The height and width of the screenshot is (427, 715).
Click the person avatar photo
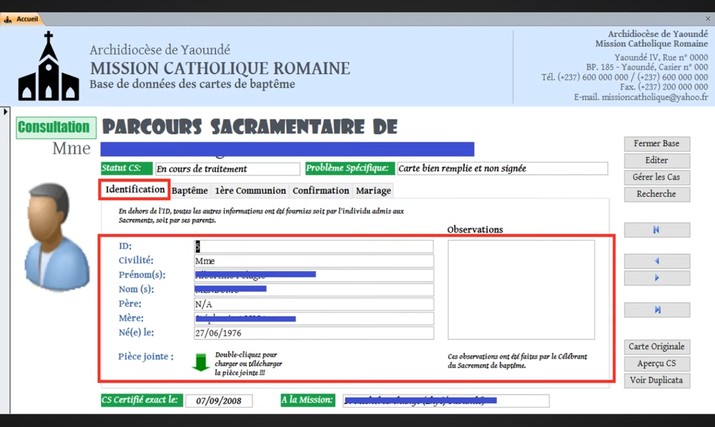pyautogui.click(x=57, y=236)
